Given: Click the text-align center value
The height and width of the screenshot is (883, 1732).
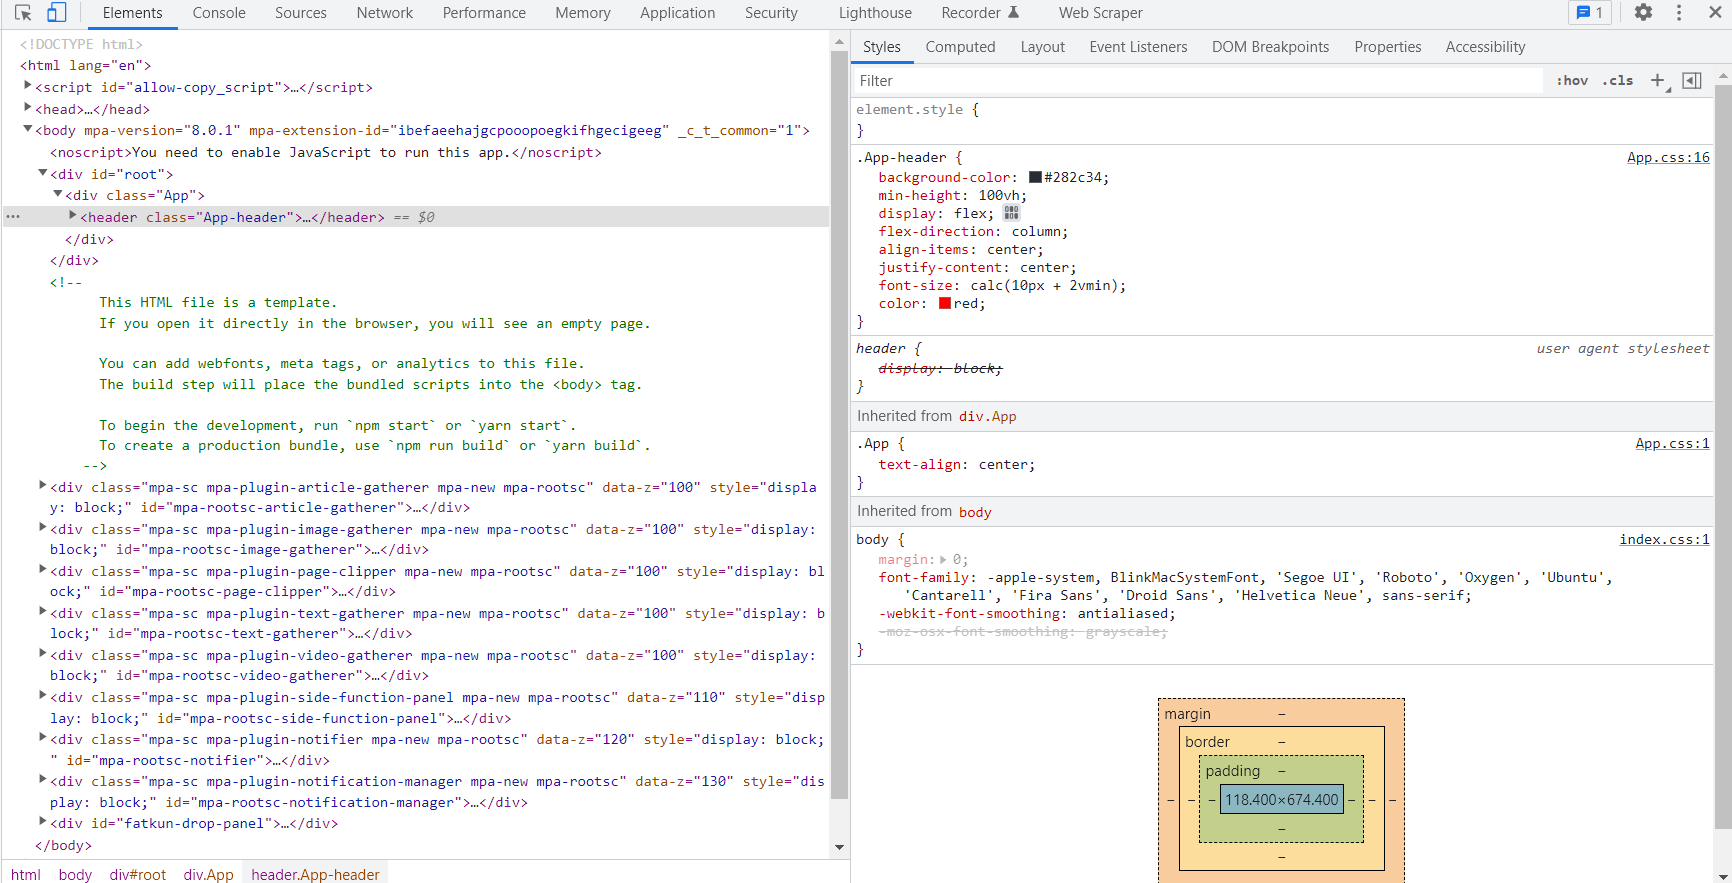Looking at the screenshot, I should click(x=1007, y=465).
